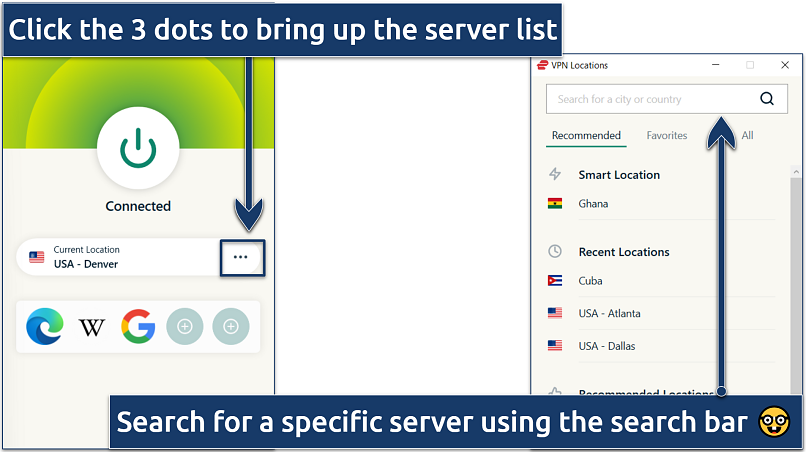Add shortcut with second plus button
This screenshot has width=806, height=452.
click(231, 326)
